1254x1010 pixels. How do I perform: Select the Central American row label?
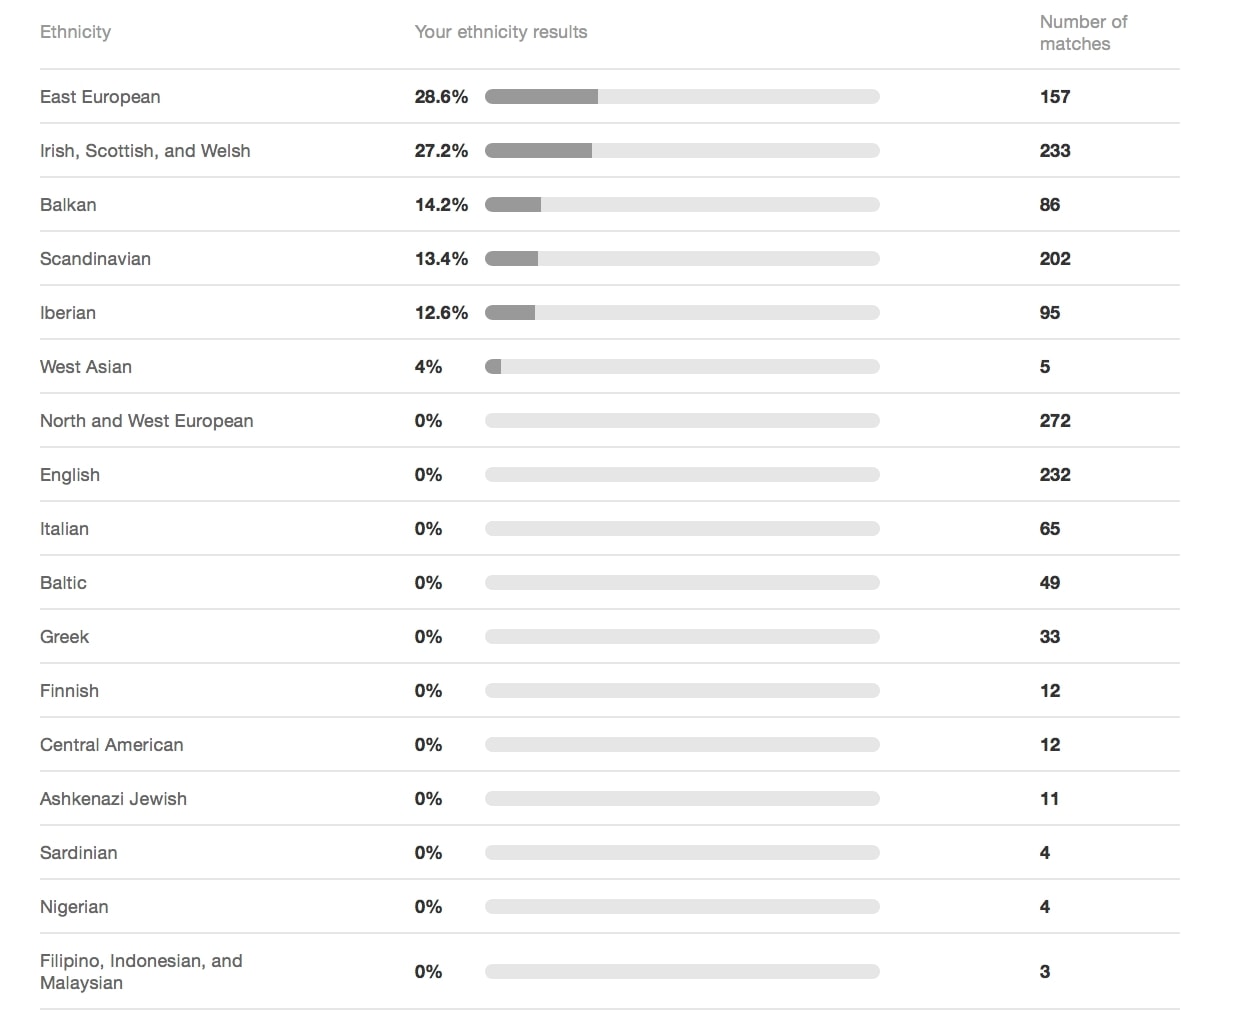pyautogui.click(x=112, y=745)
